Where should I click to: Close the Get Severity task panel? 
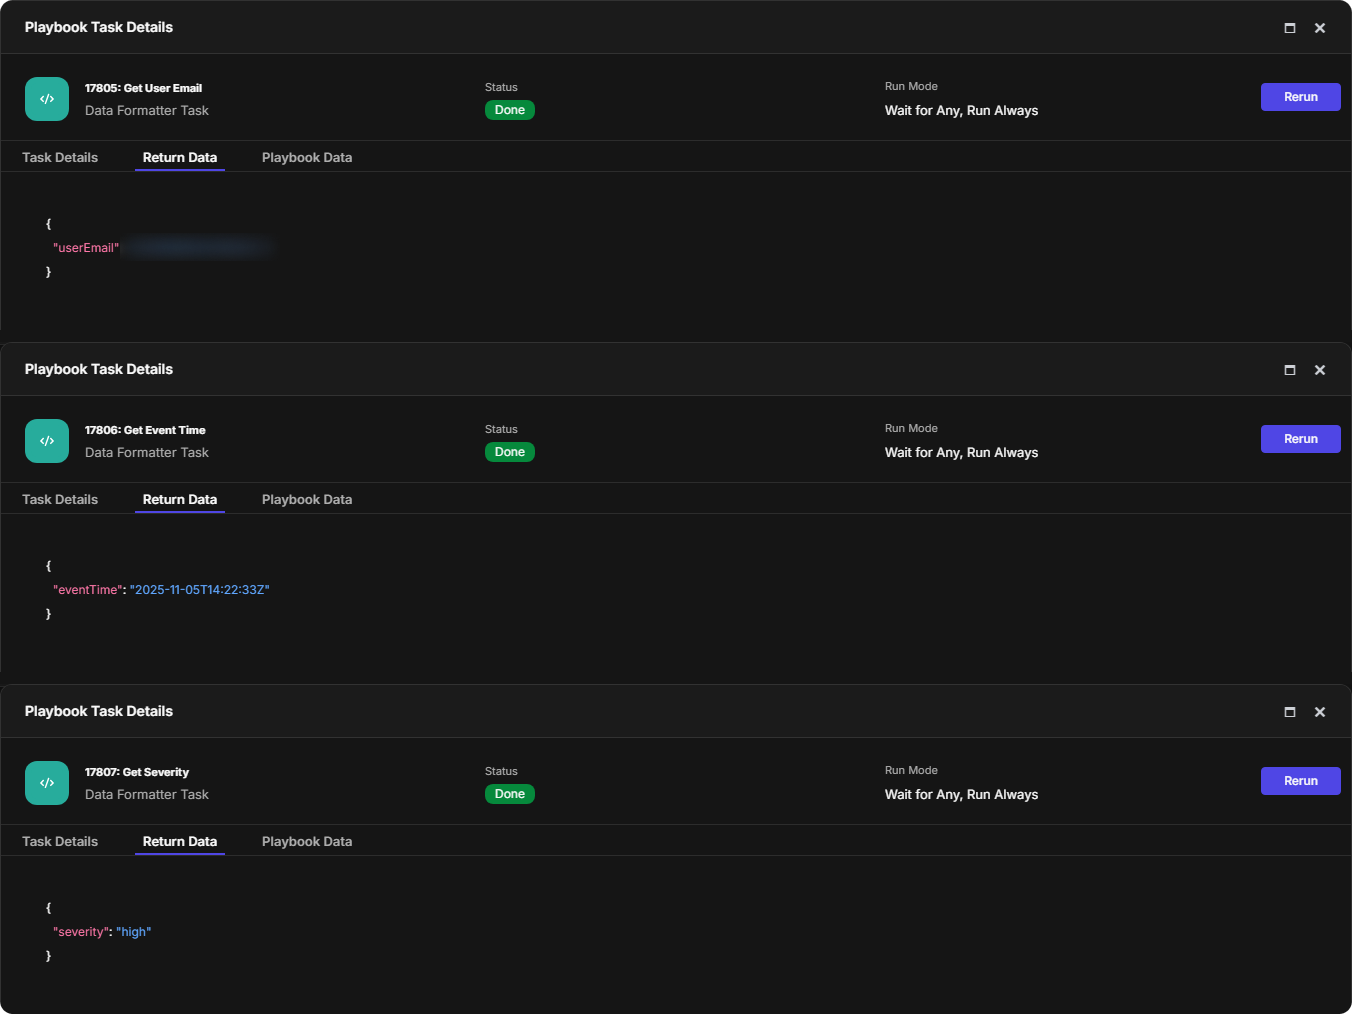(1320, 712)
